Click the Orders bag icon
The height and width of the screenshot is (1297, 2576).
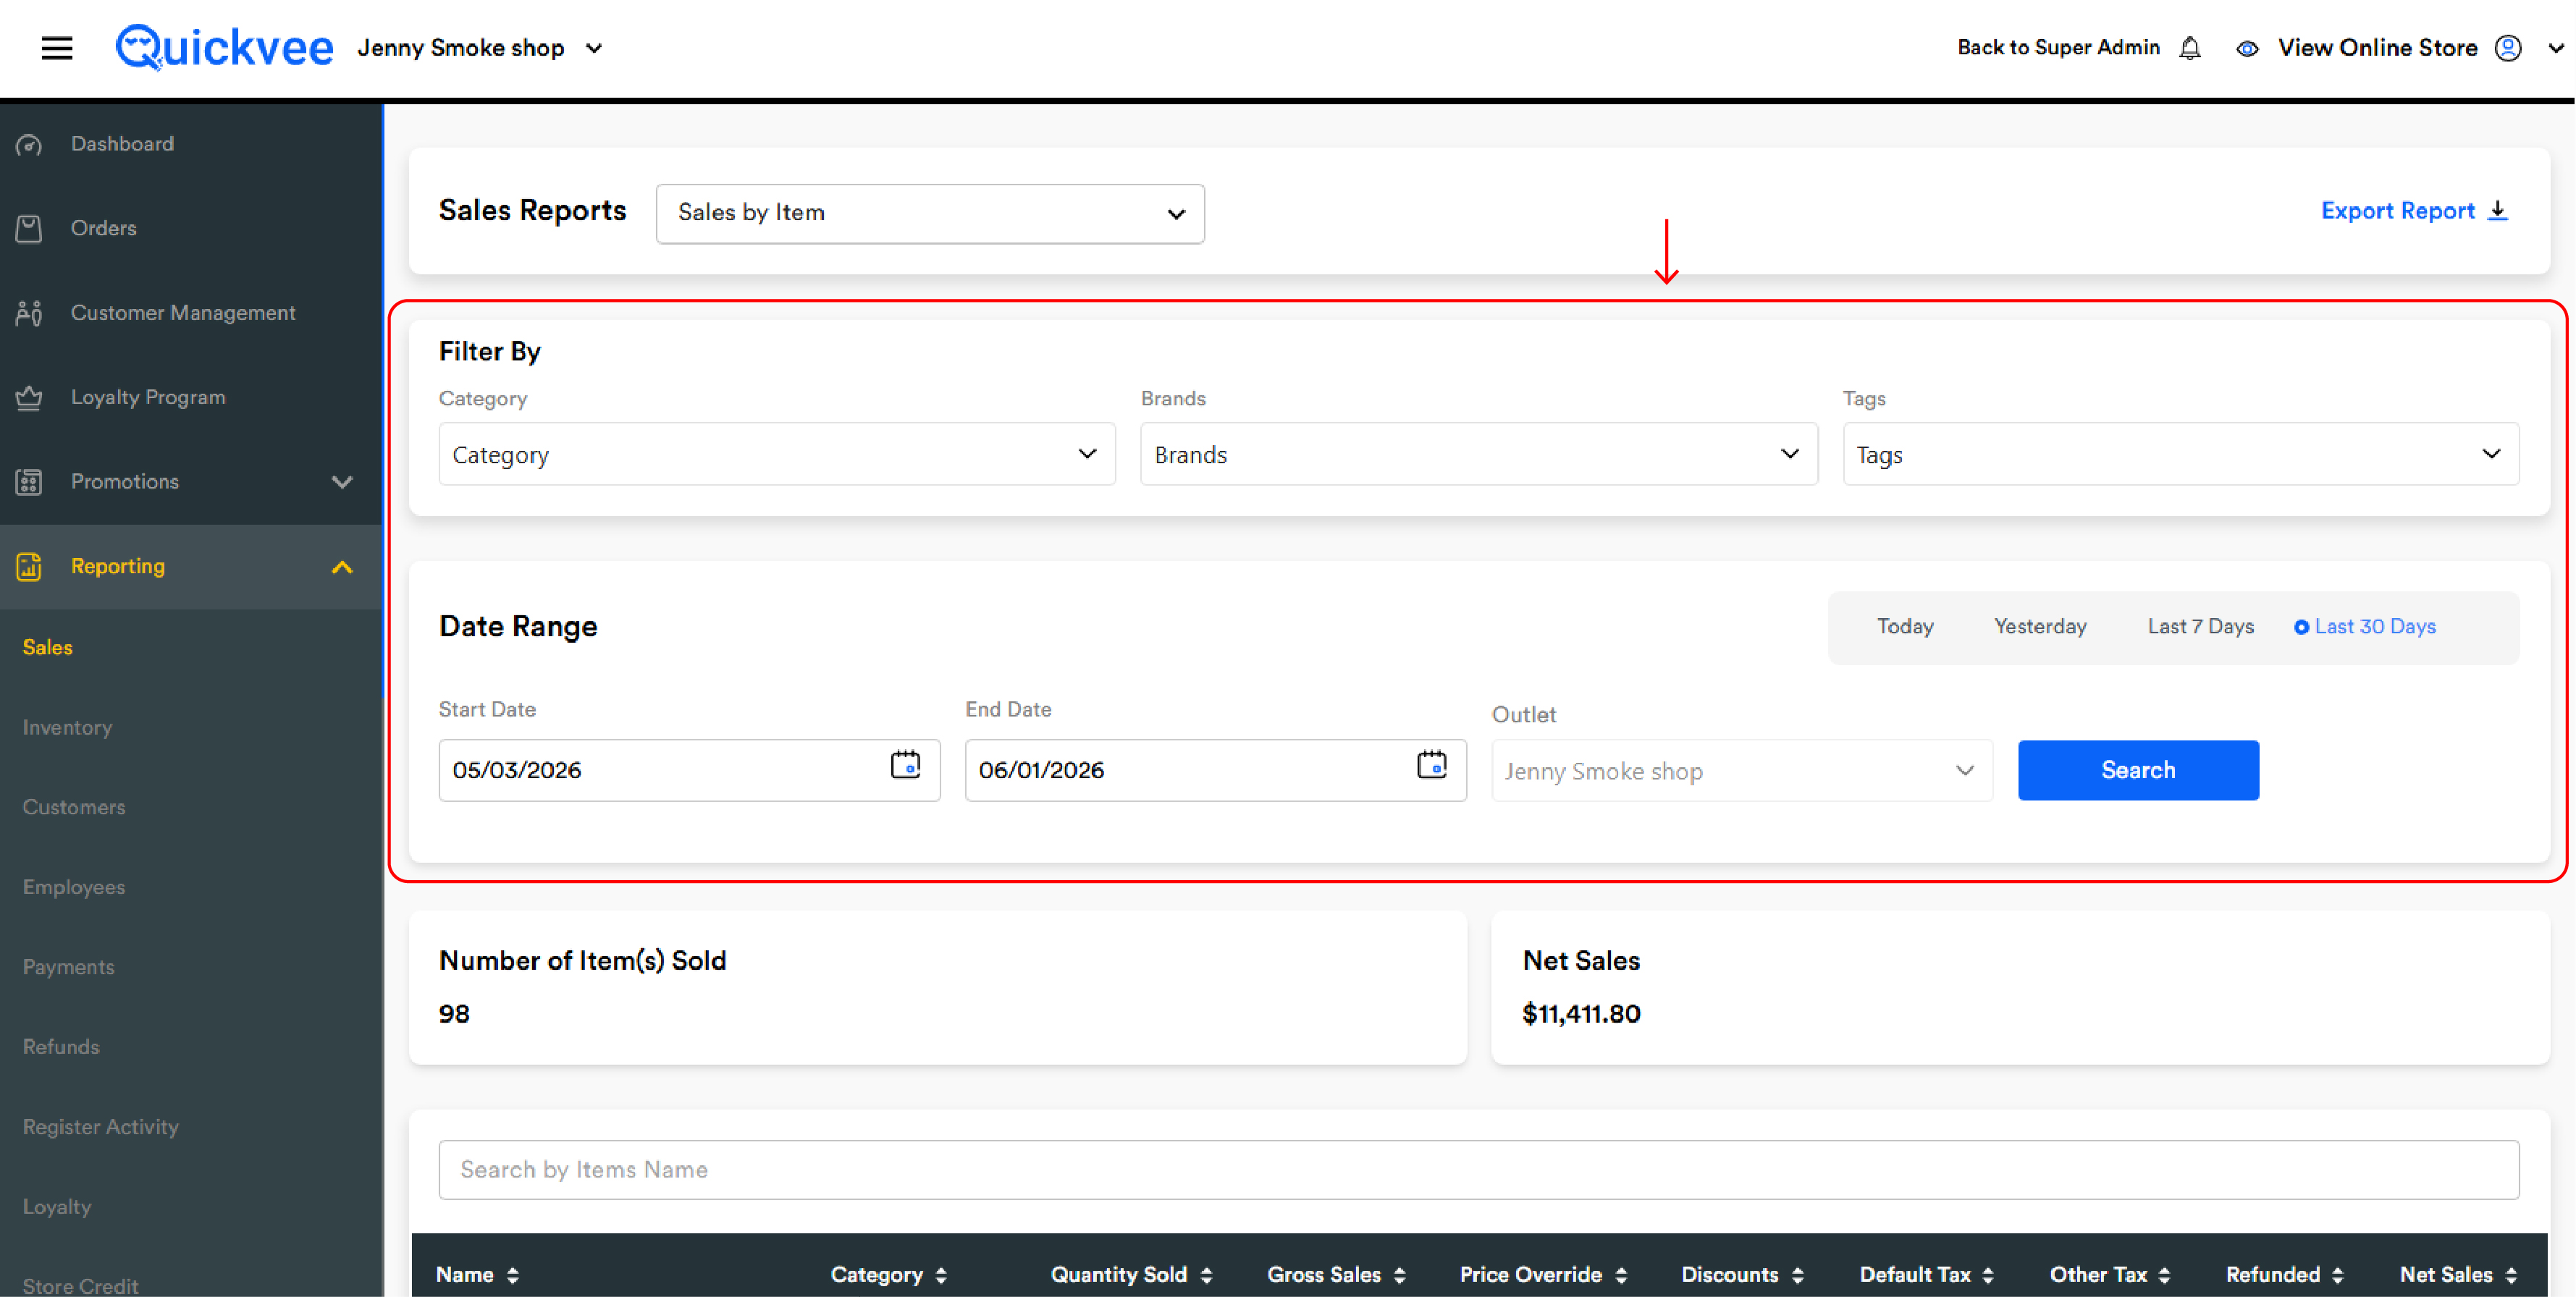coord(29,228)
